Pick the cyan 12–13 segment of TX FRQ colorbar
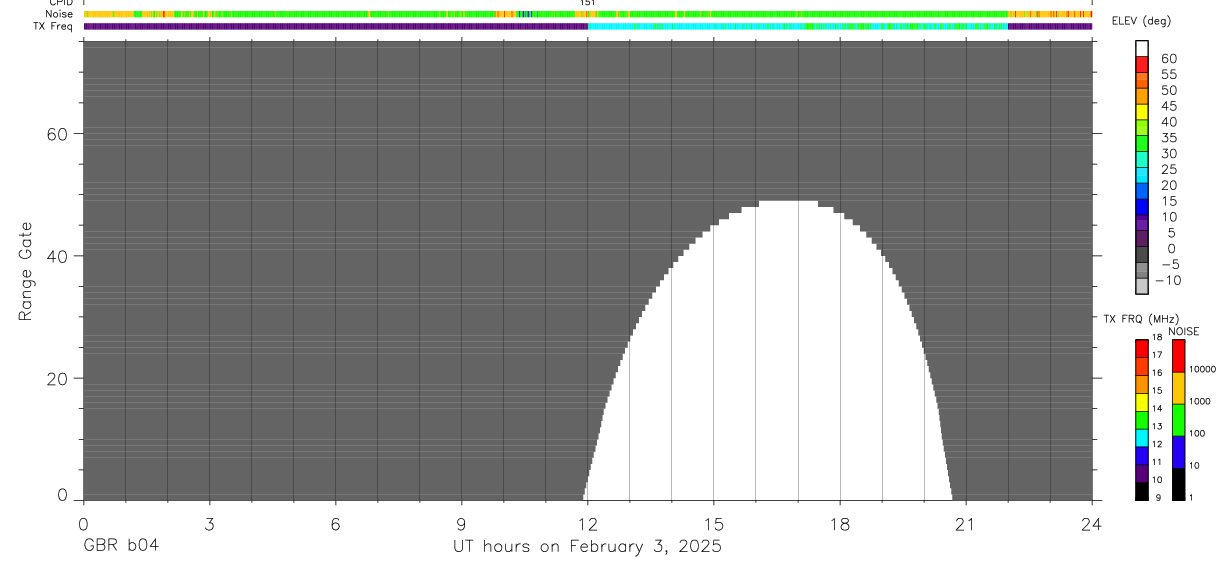Viewport: 1228px width, 567px height. [1142, 438]
